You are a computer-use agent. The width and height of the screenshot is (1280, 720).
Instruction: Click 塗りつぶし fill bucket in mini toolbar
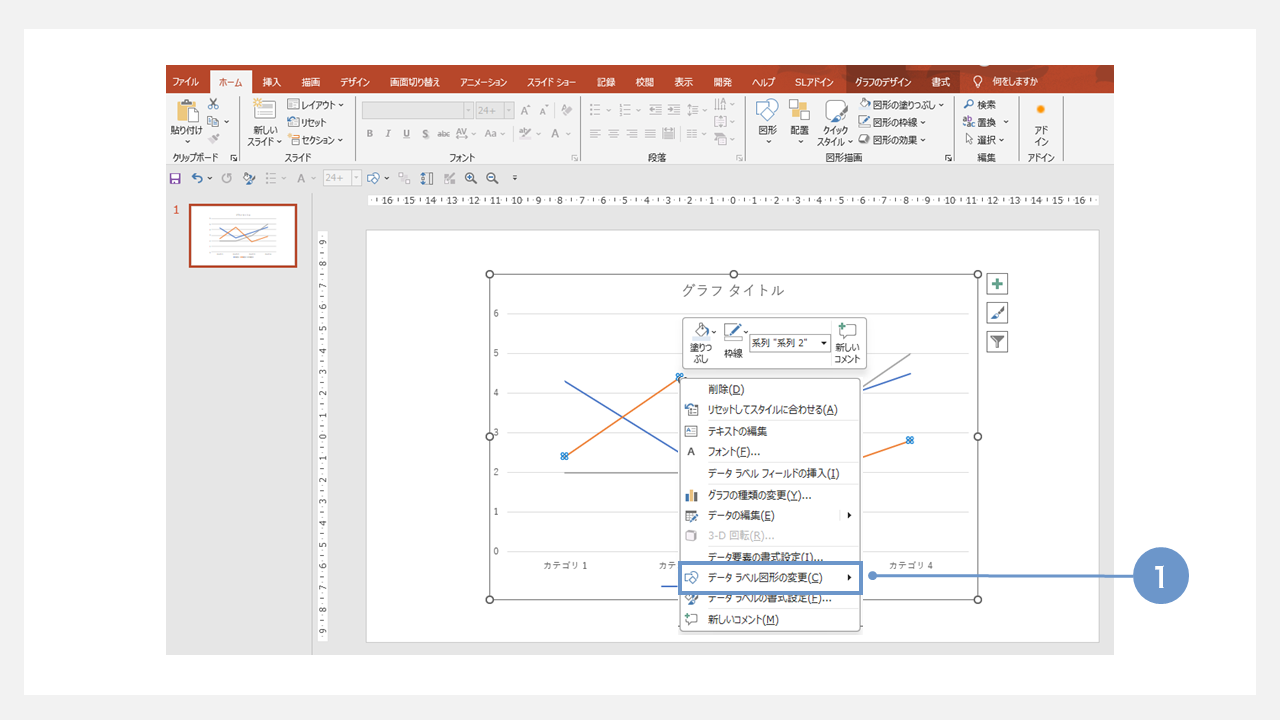702,332
